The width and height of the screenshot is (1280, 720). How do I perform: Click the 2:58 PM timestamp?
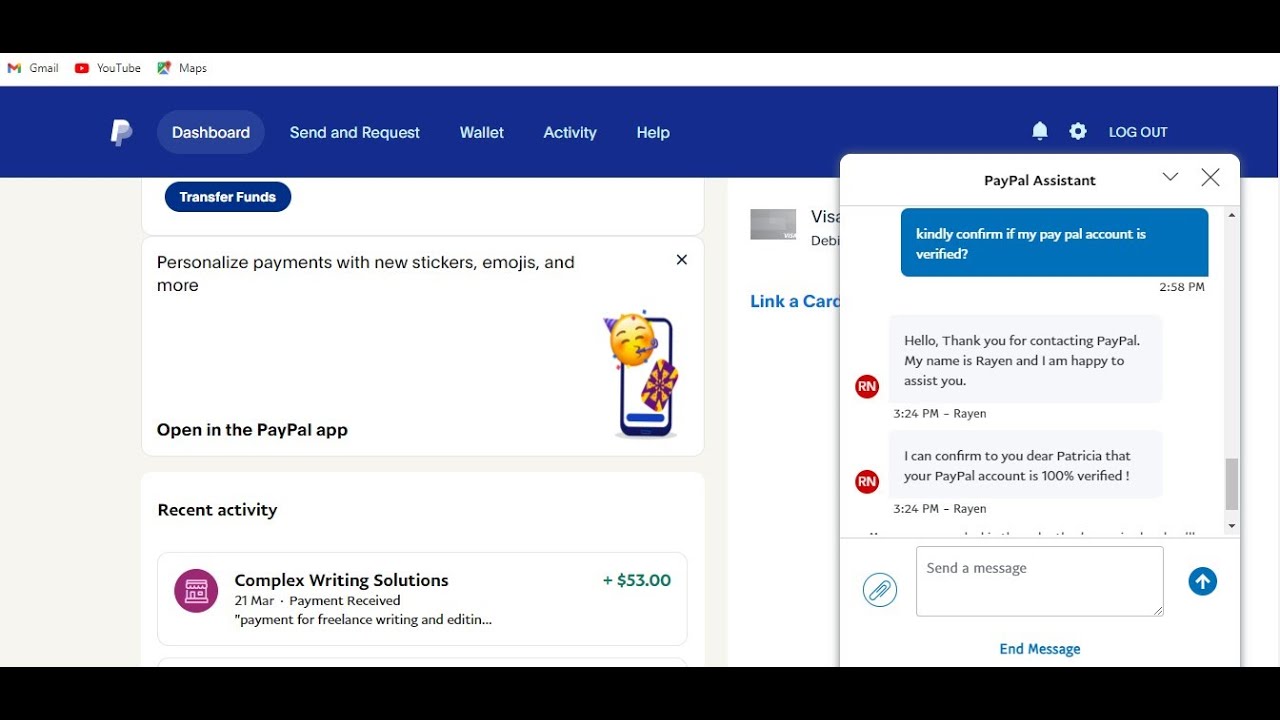pyautogui.click(x=1182, y=287)
